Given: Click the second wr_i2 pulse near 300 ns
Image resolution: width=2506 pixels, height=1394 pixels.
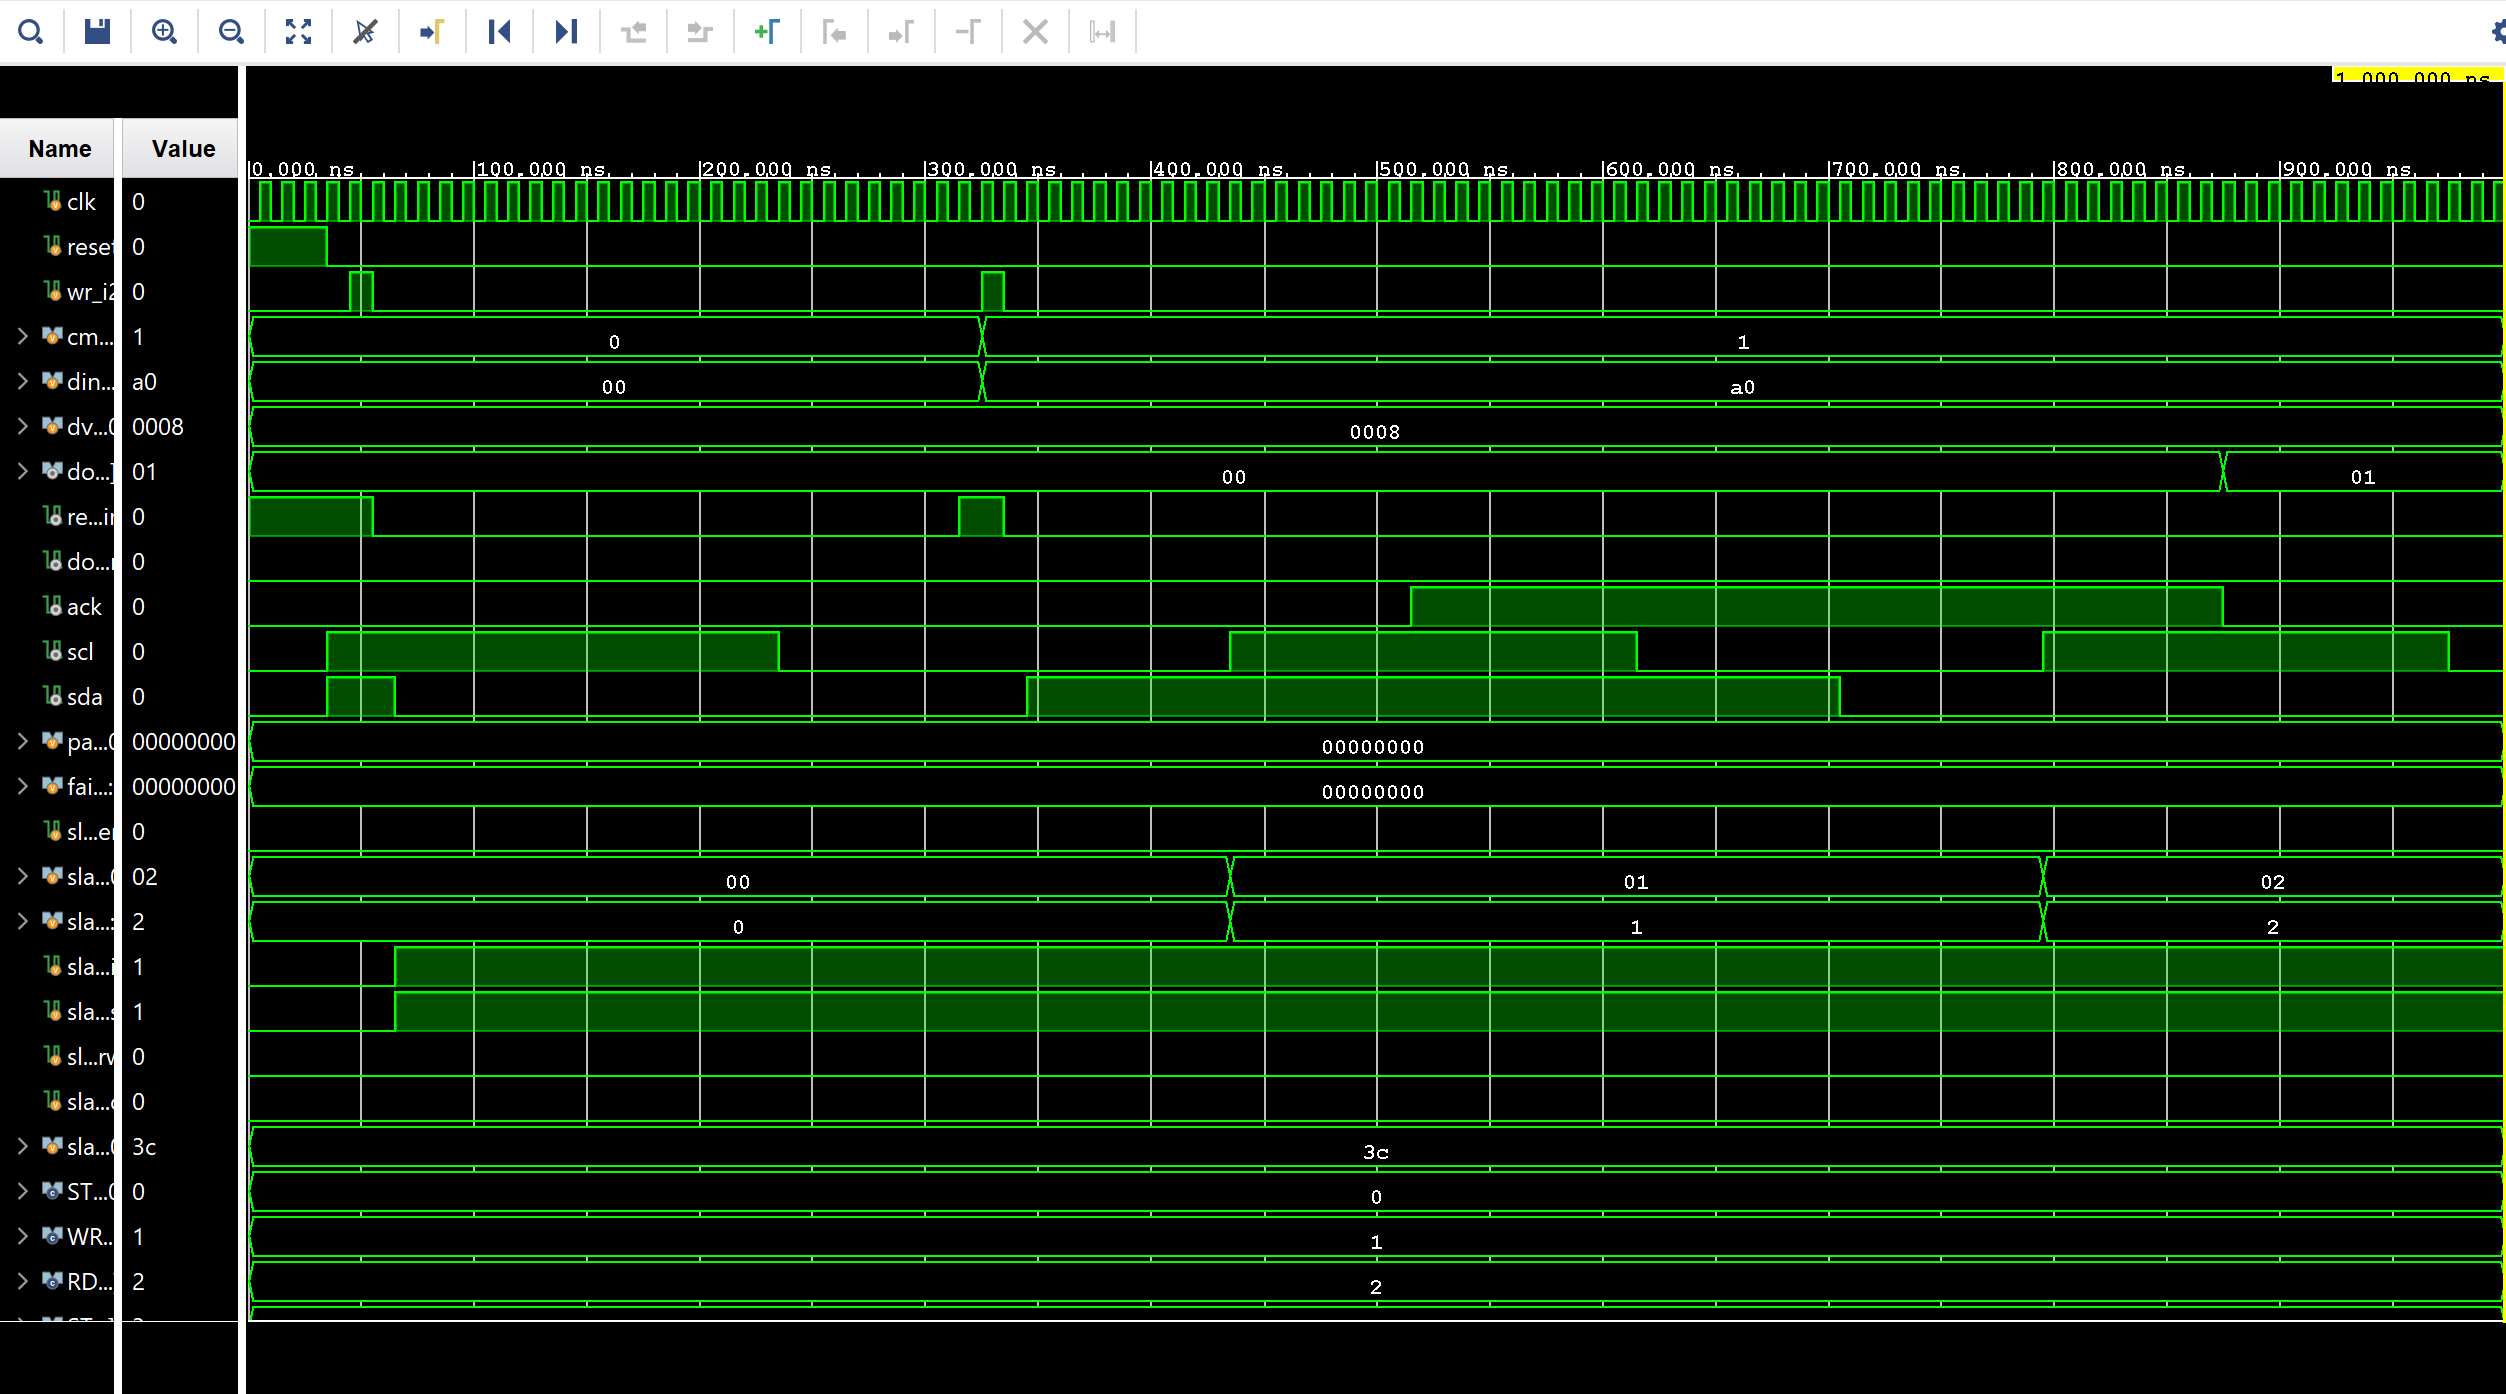Looking at the screenshot, I should 992,291.
